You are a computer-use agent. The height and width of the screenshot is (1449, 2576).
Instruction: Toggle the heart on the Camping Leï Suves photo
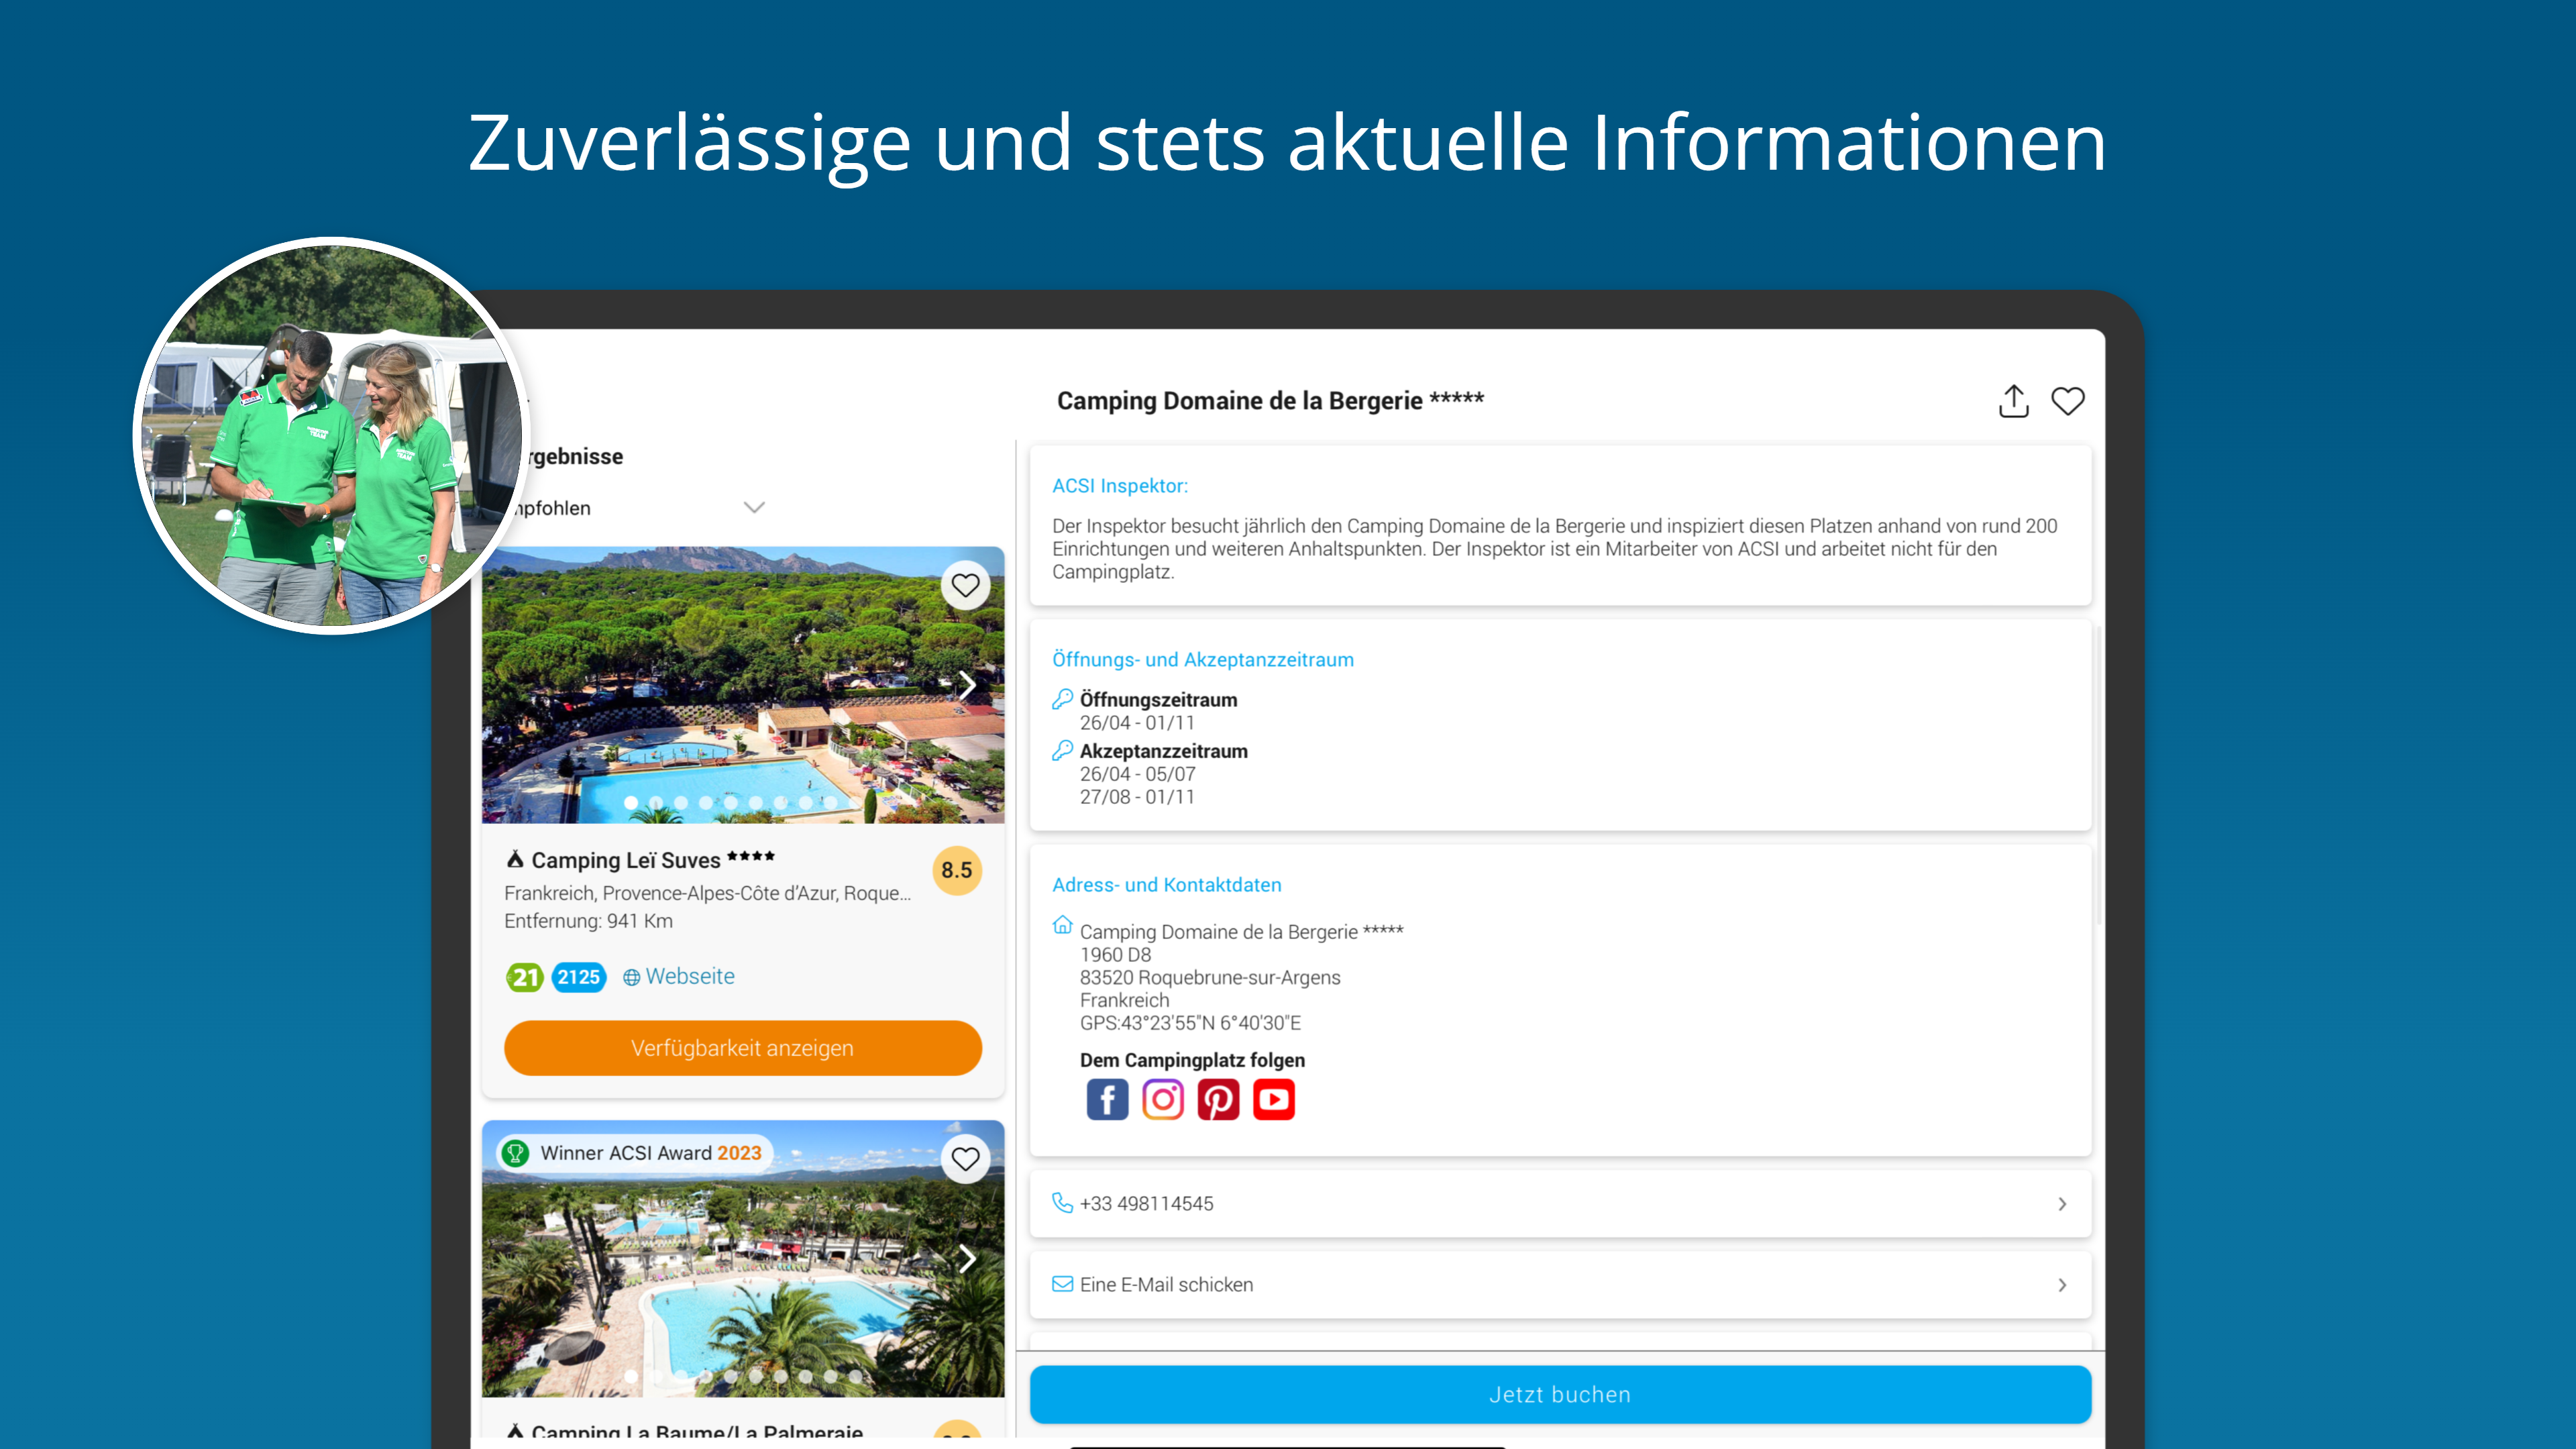pos(965,585)
